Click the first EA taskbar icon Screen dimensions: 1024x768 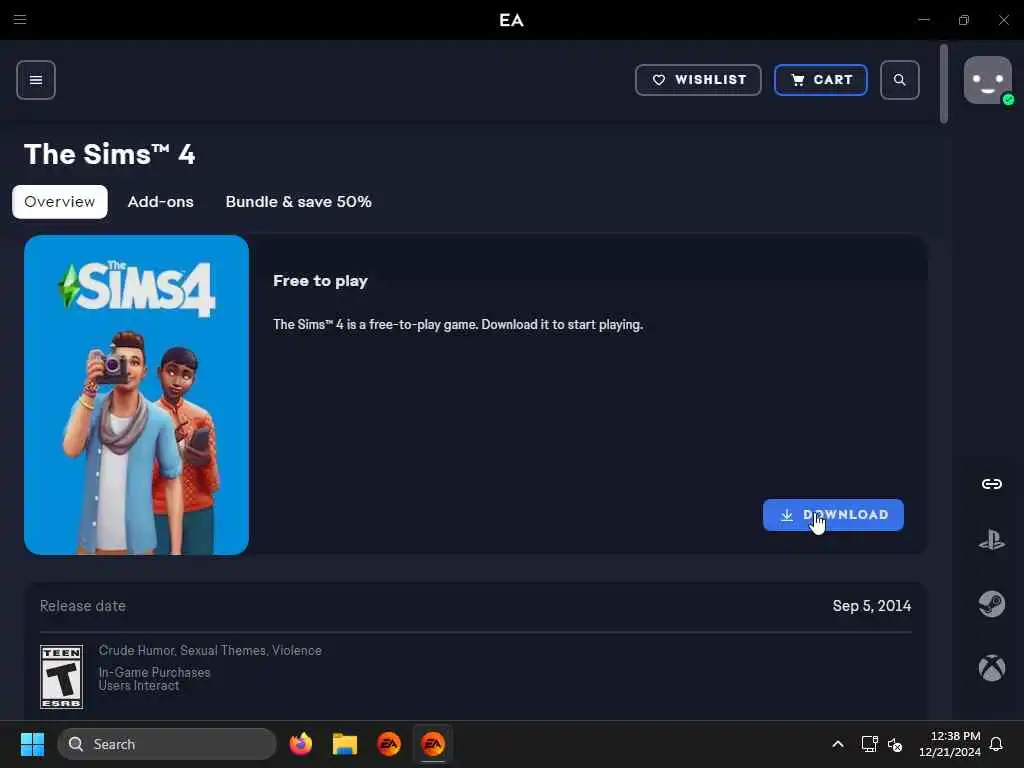click(x=389, y=744)
